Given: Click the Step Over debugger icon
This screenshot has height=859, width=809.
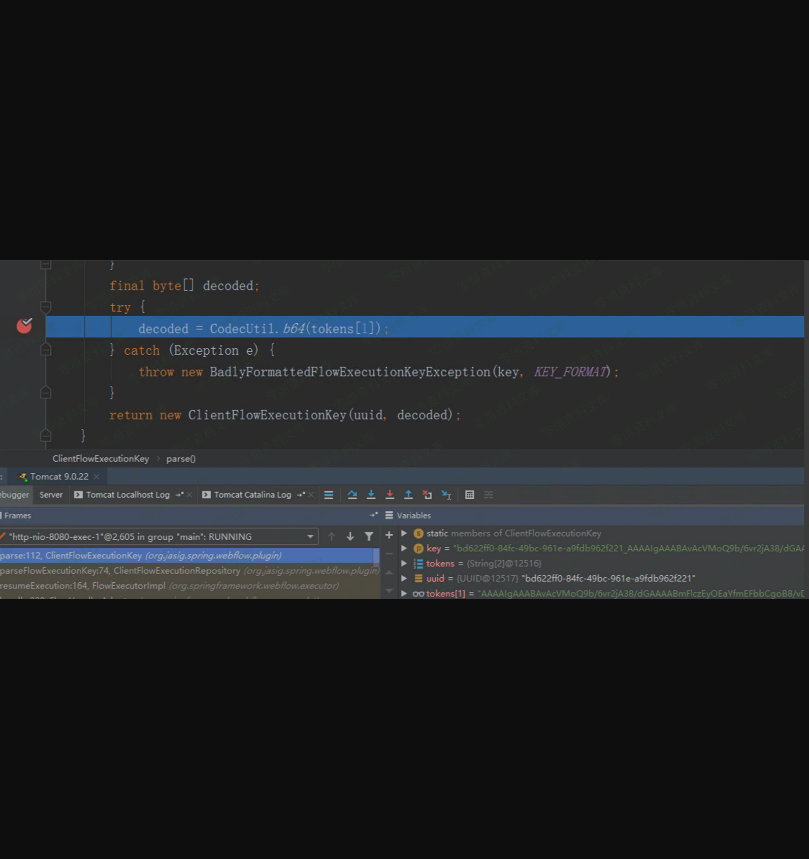Looking at the screenshot, I should [352, 495].
